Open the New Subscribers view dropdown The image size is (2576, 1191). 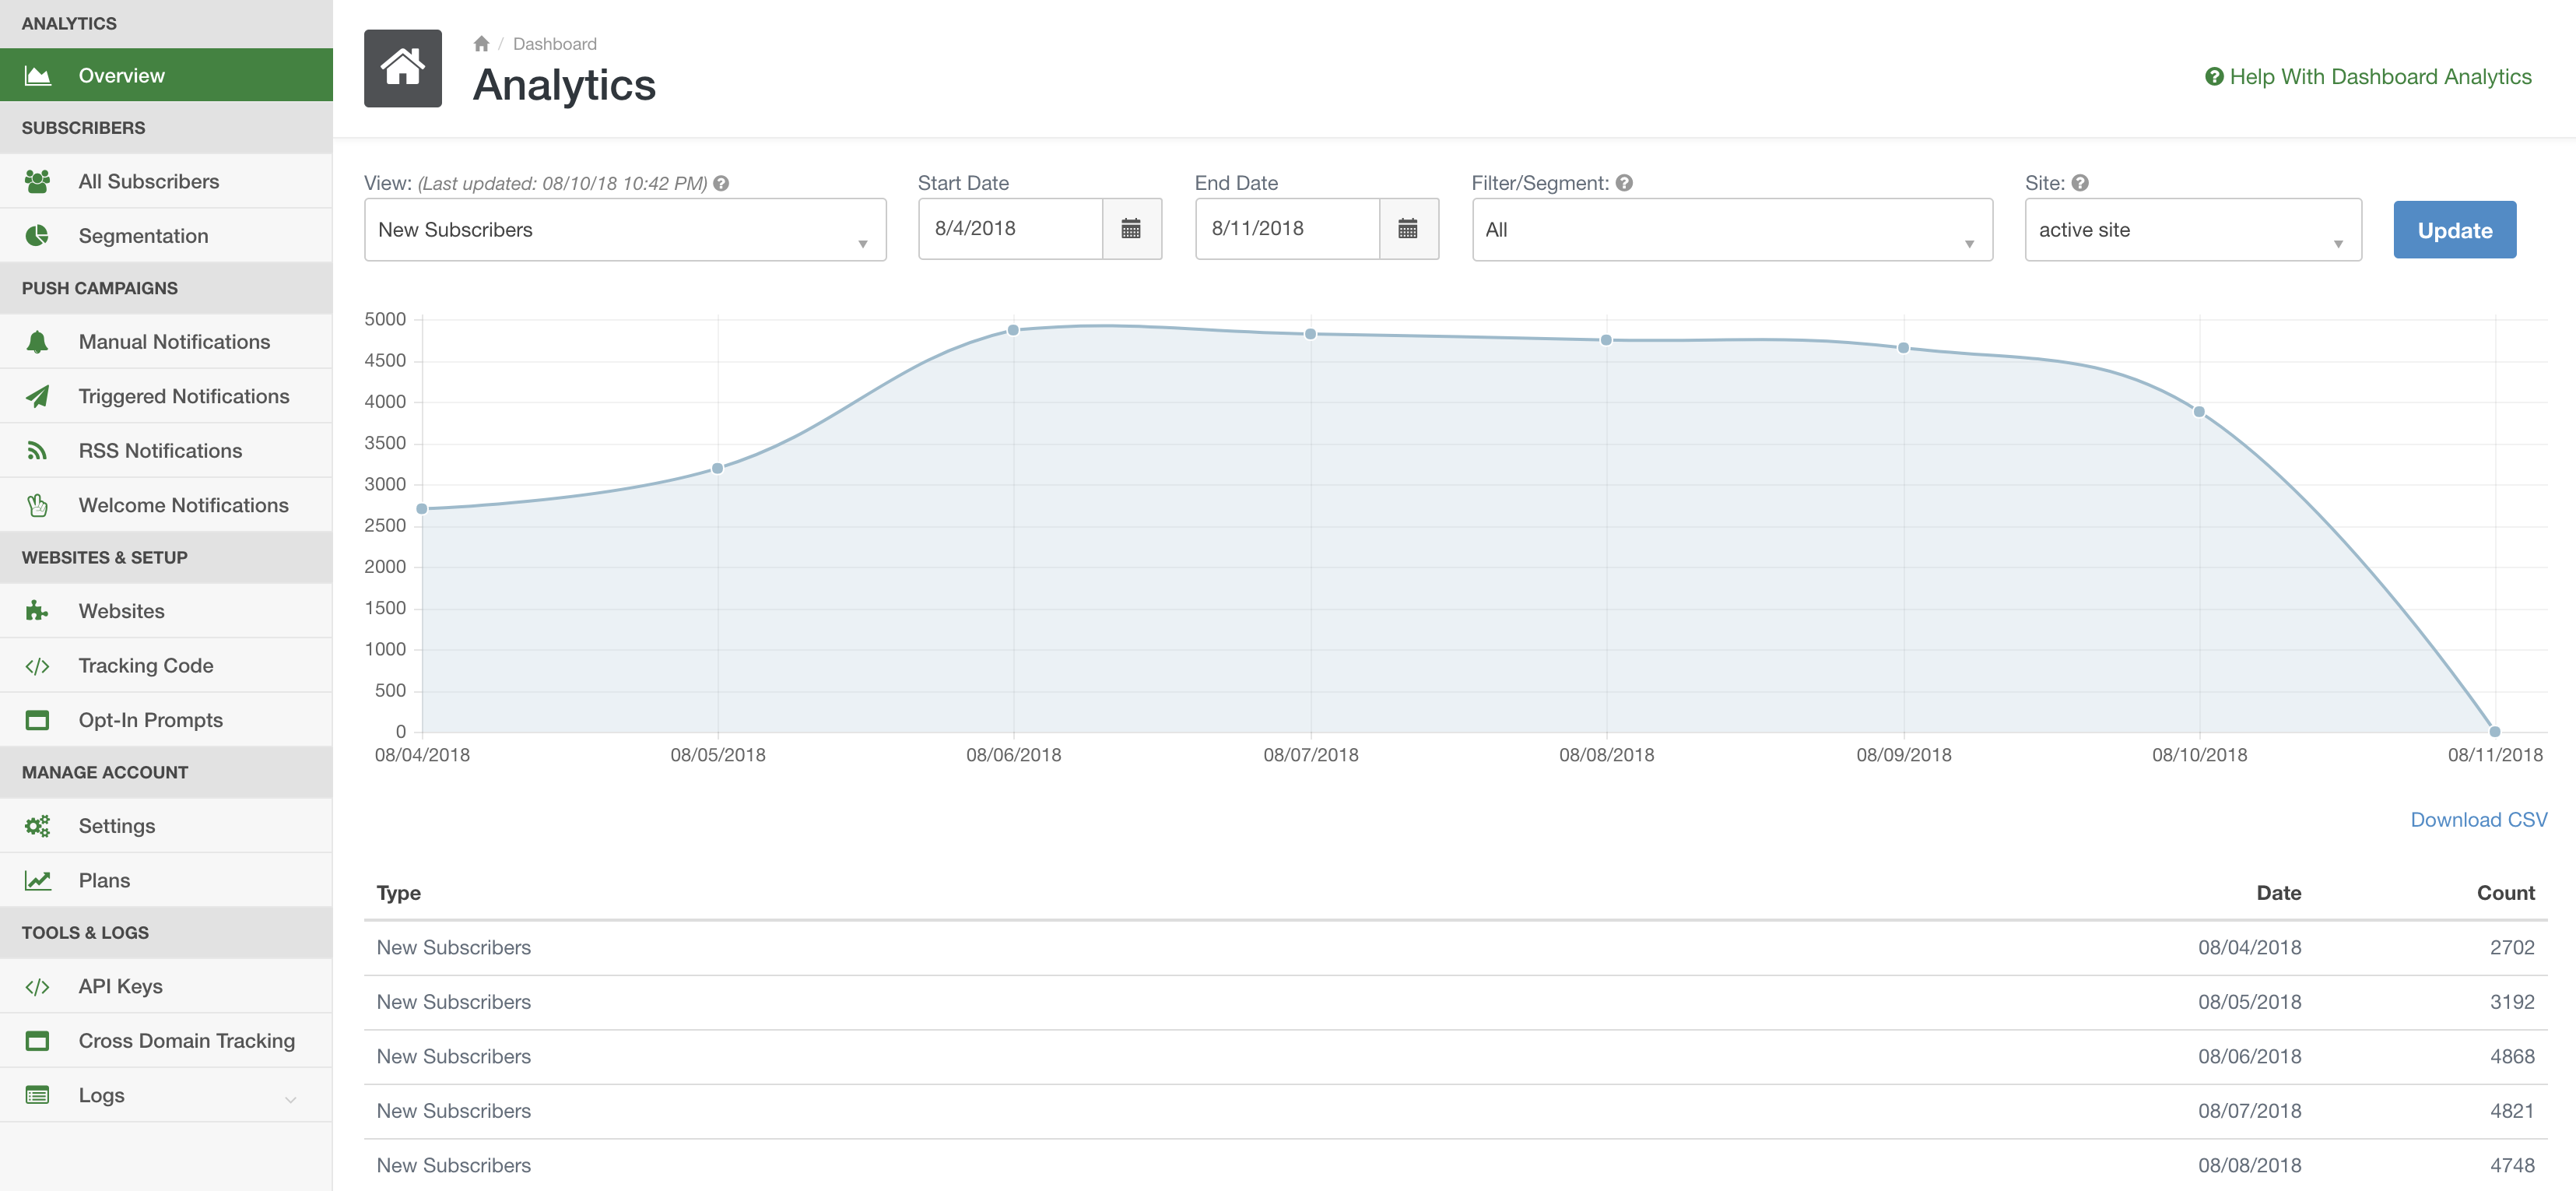click(x=624, y=230)
